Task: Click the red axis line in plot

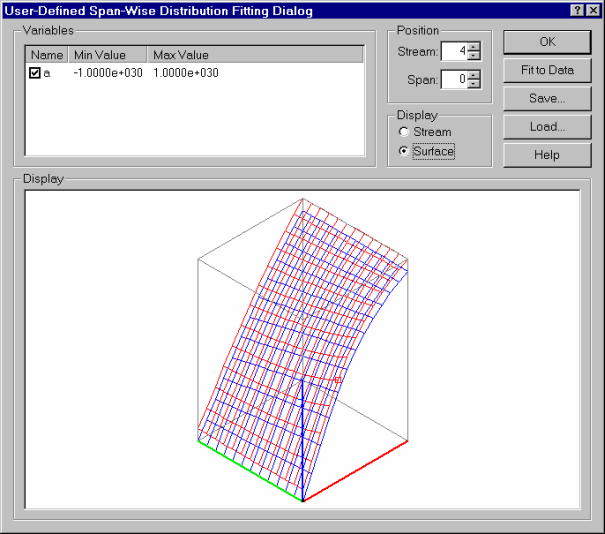Action: [x=355, y=471]
